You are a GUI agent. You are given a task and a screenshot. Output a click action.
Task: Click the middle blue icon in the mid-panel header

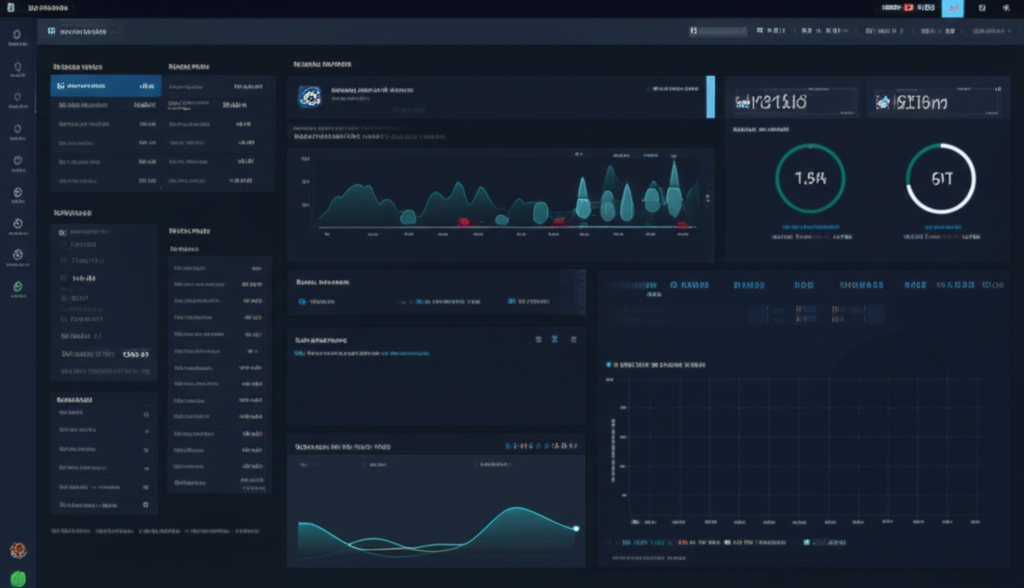coord(556,340)
